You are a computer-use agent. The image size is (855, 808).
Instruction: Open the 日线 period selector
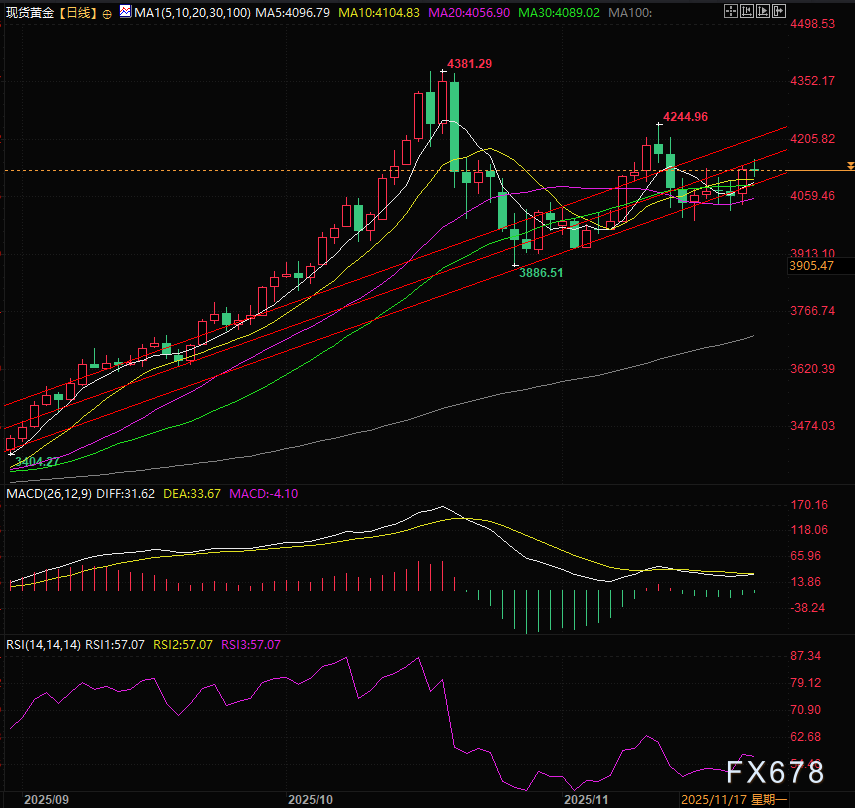coord(77,13)
